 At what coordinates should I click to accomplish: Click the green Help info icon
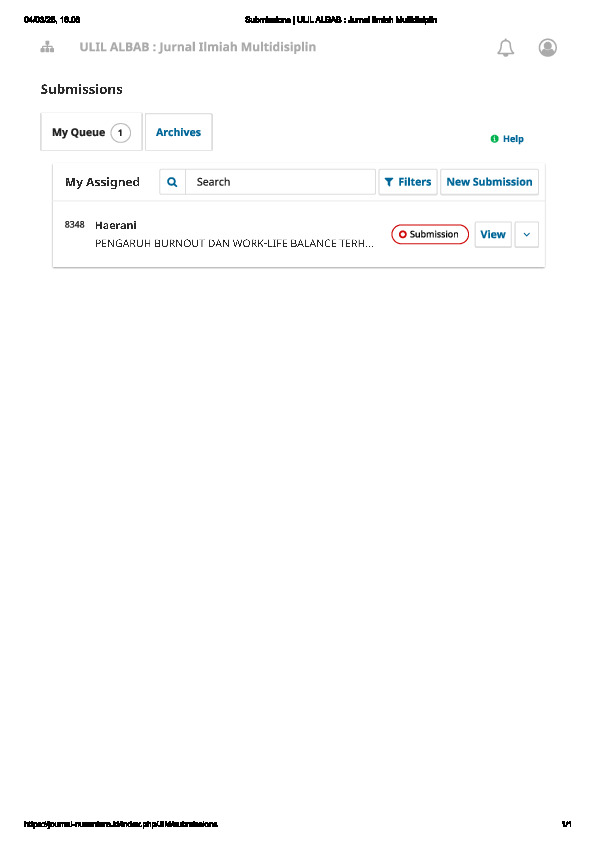(495, 139)
